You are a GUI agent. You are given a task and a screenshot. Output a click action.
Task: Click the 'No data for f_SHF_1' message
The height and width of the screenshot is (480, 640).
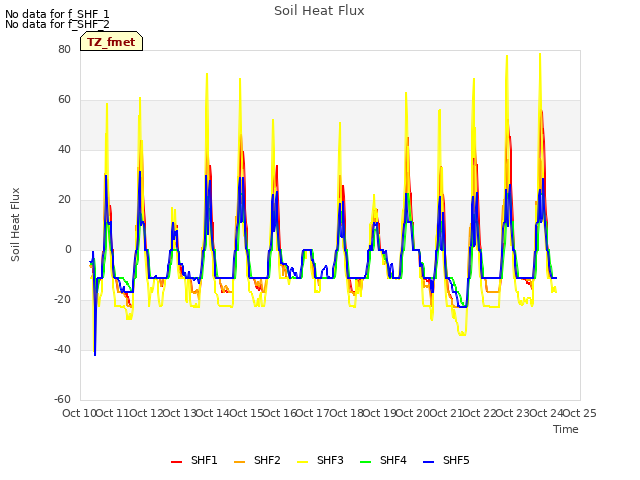click(57, 14)
